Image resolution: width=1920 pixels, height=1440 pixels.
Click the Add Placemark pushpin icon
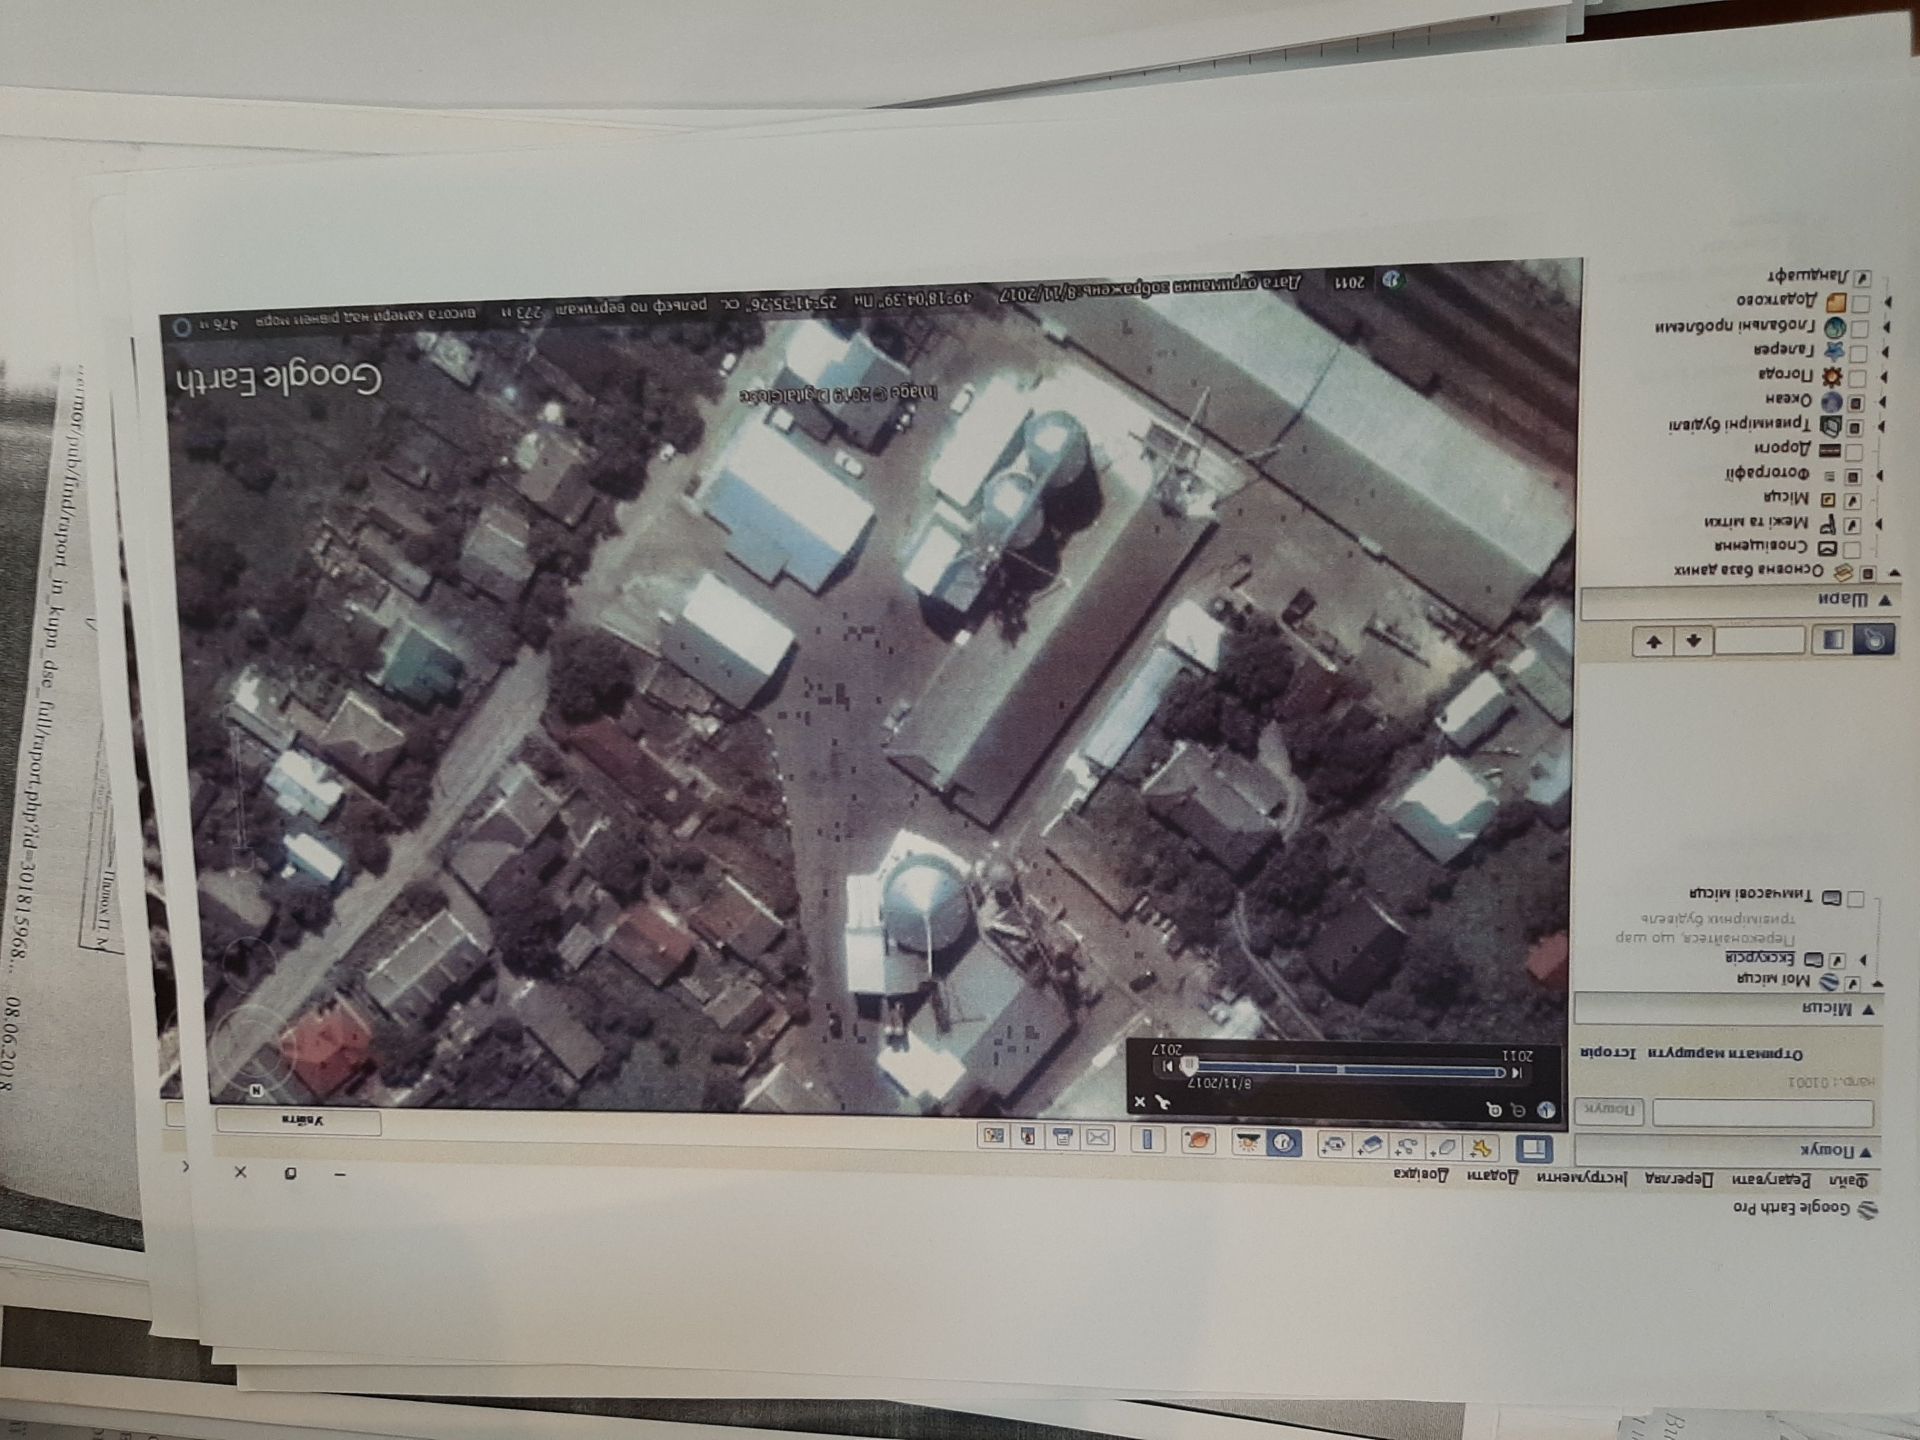(x=1481, y=1148)
